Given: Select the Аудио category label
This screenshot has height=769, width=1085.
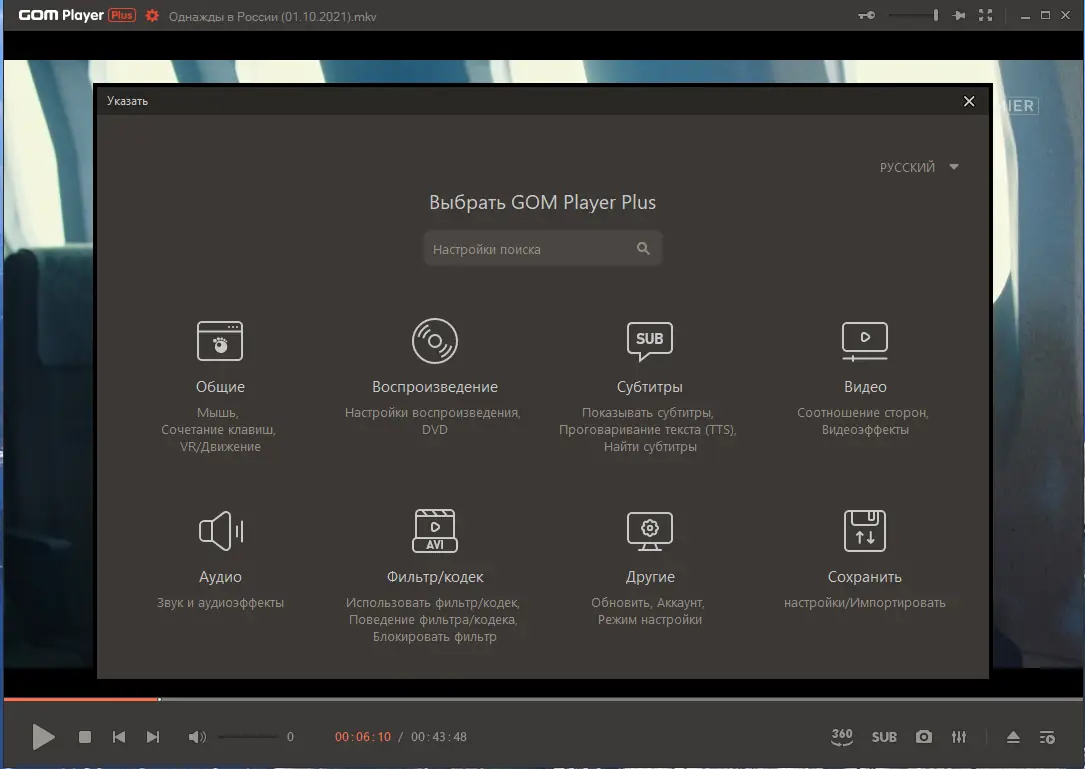Looking at the screenshot, I should click(x=220, y=577).
